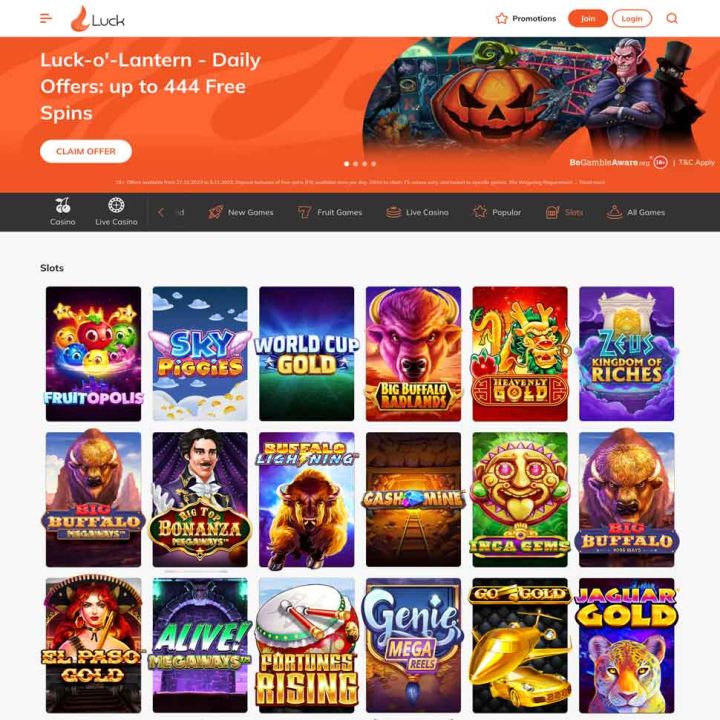
Task: Open the hamburger menu icon
Action: [46, 18]
